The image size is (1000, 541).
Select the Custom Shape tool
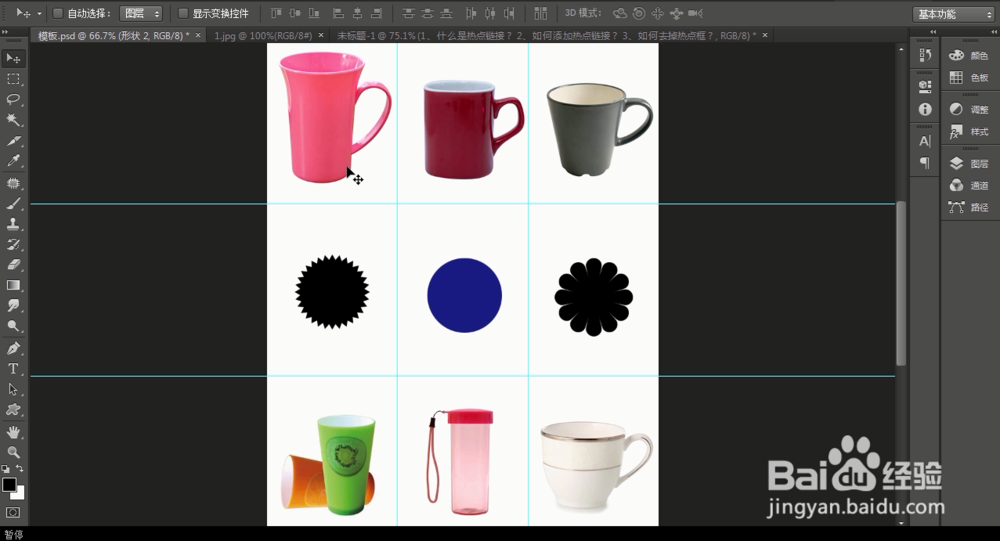pyautogui.click(x=13, y=410)
